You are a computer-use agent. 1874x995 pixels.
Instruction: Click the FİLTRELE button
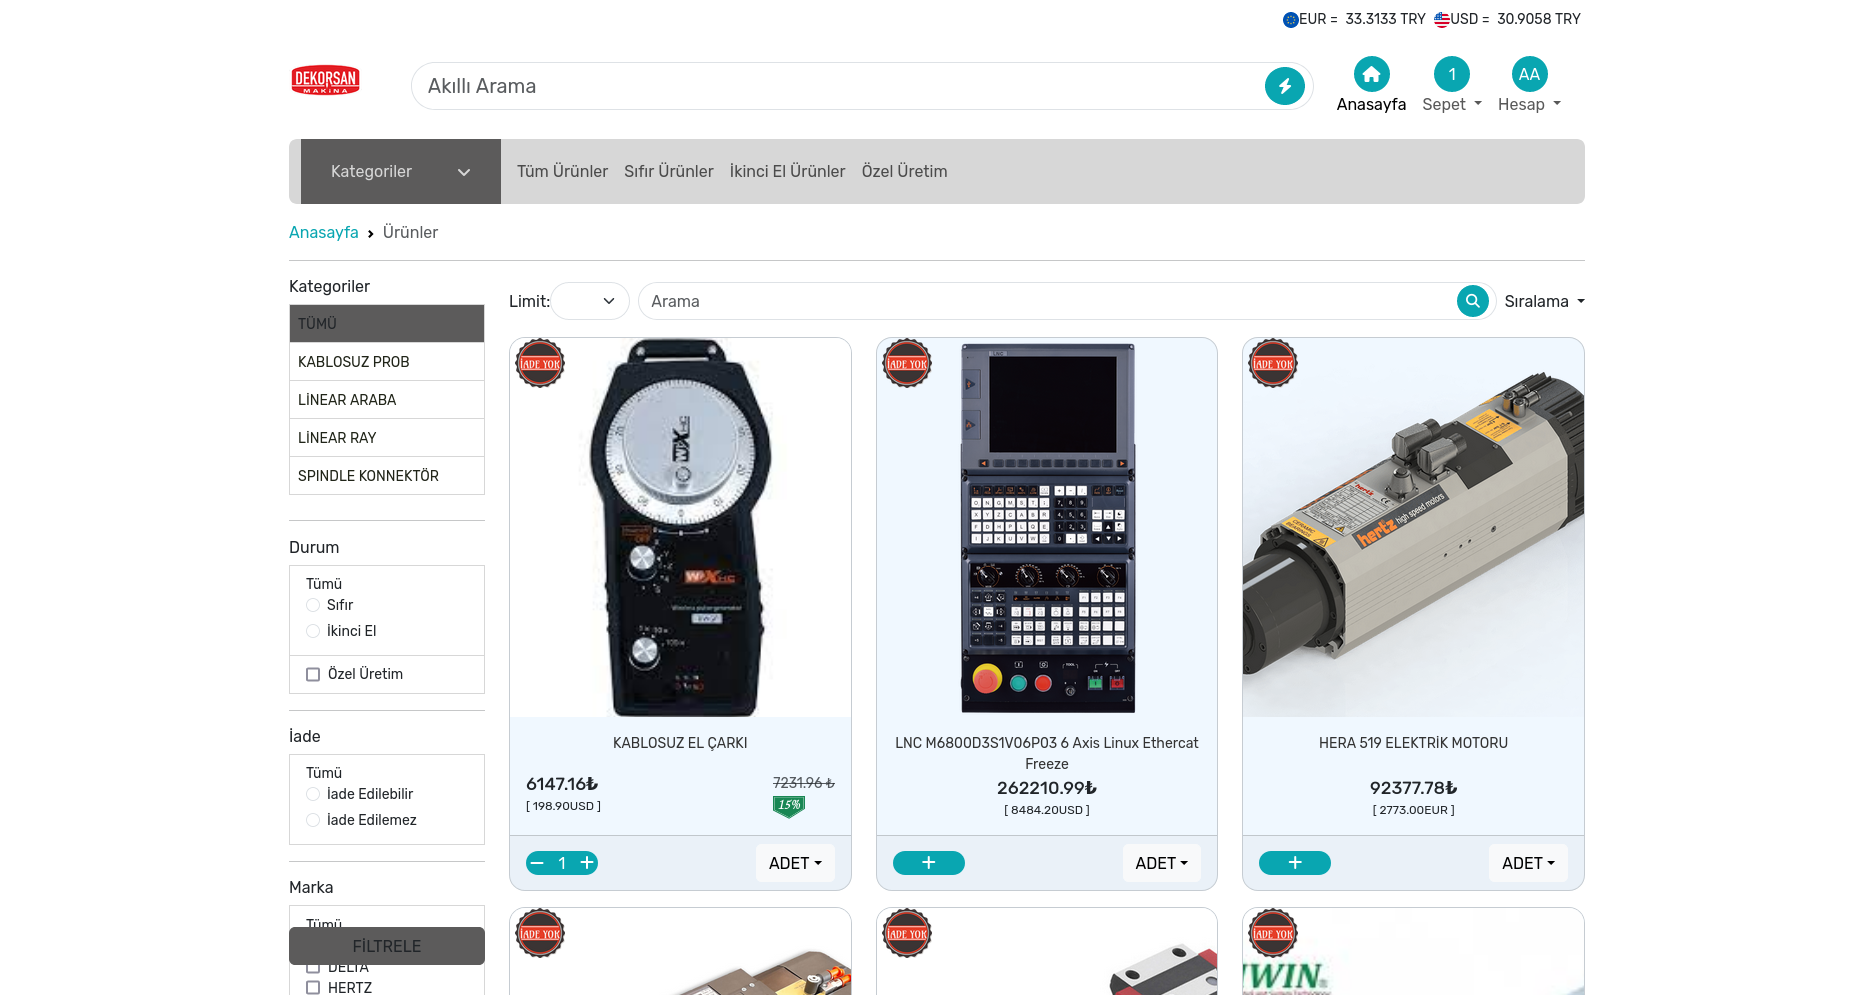(387, 946)
